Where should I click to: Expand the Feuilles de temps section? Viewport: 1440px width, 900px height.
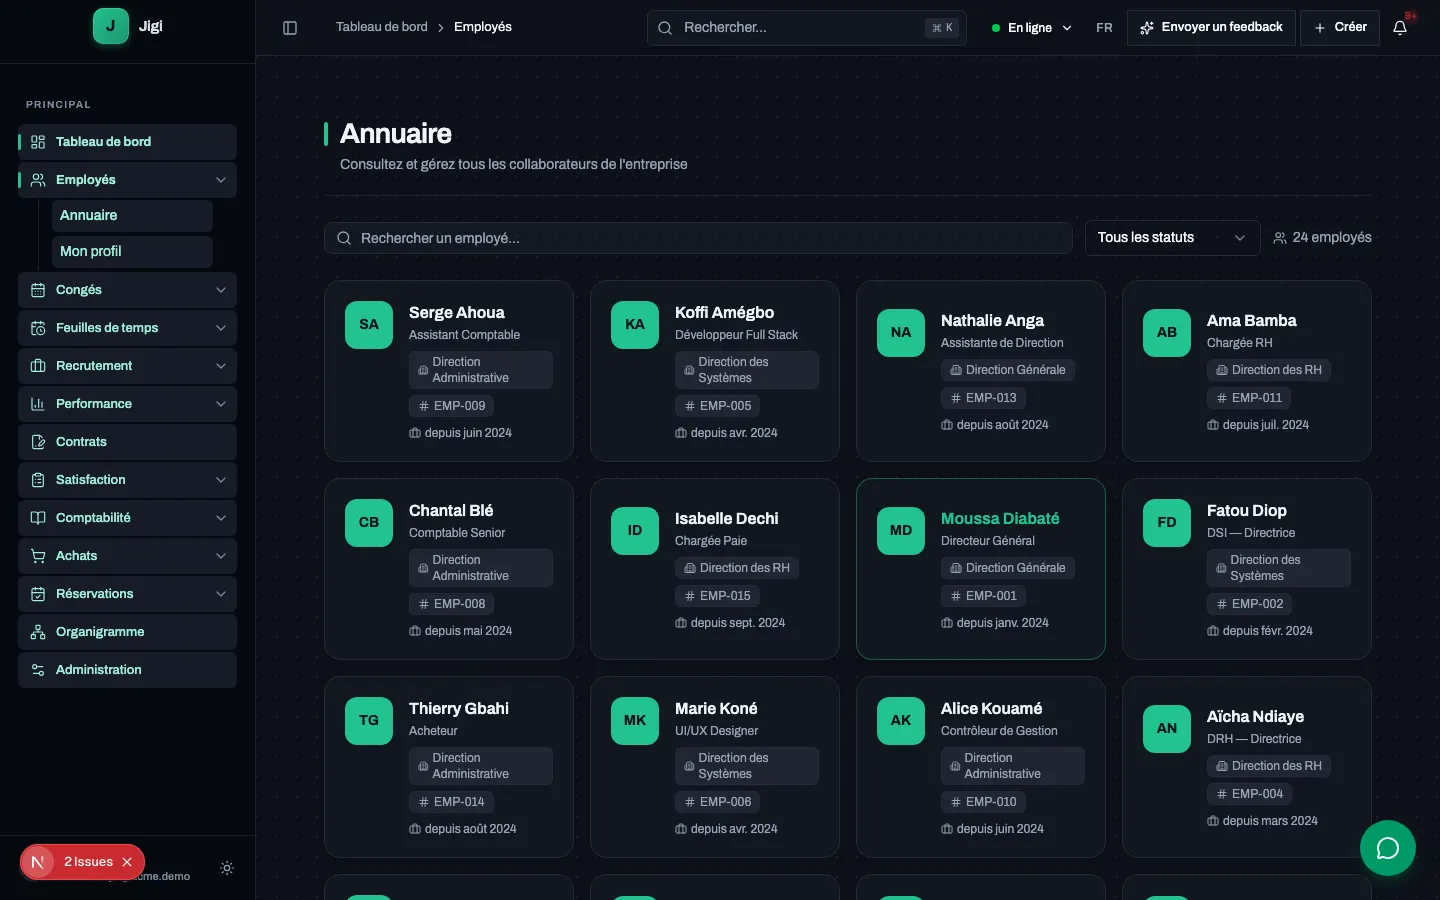pyautogui.click(x=127, y=328)
